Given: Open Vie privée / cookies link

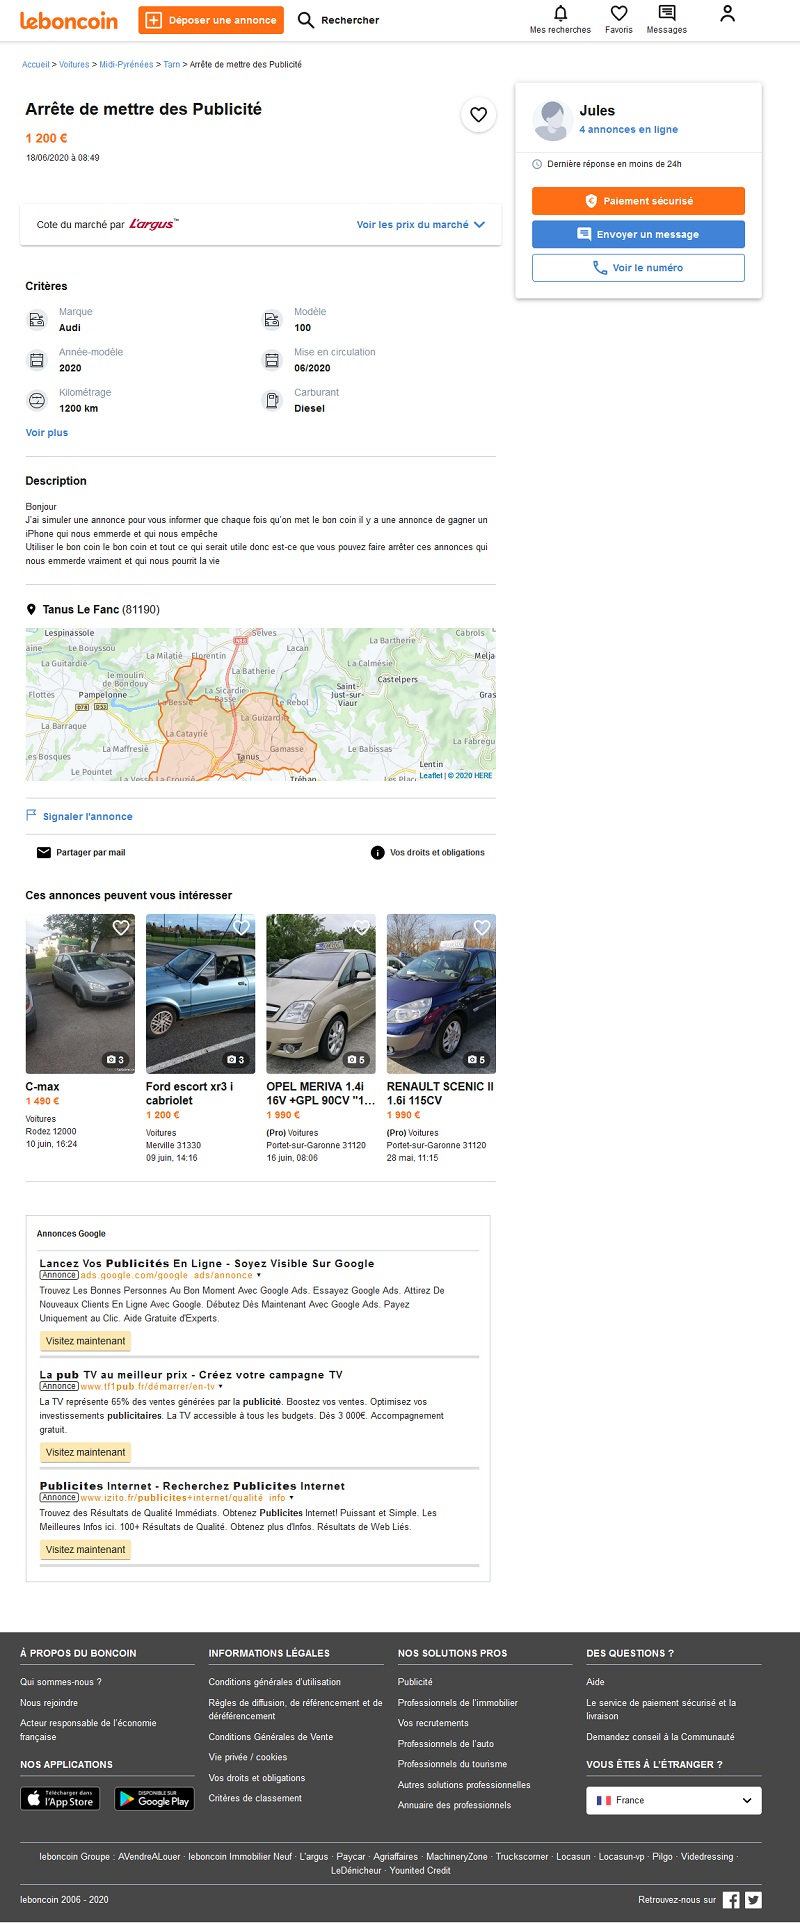Looking at the screenshot, I should [248, 1757].
